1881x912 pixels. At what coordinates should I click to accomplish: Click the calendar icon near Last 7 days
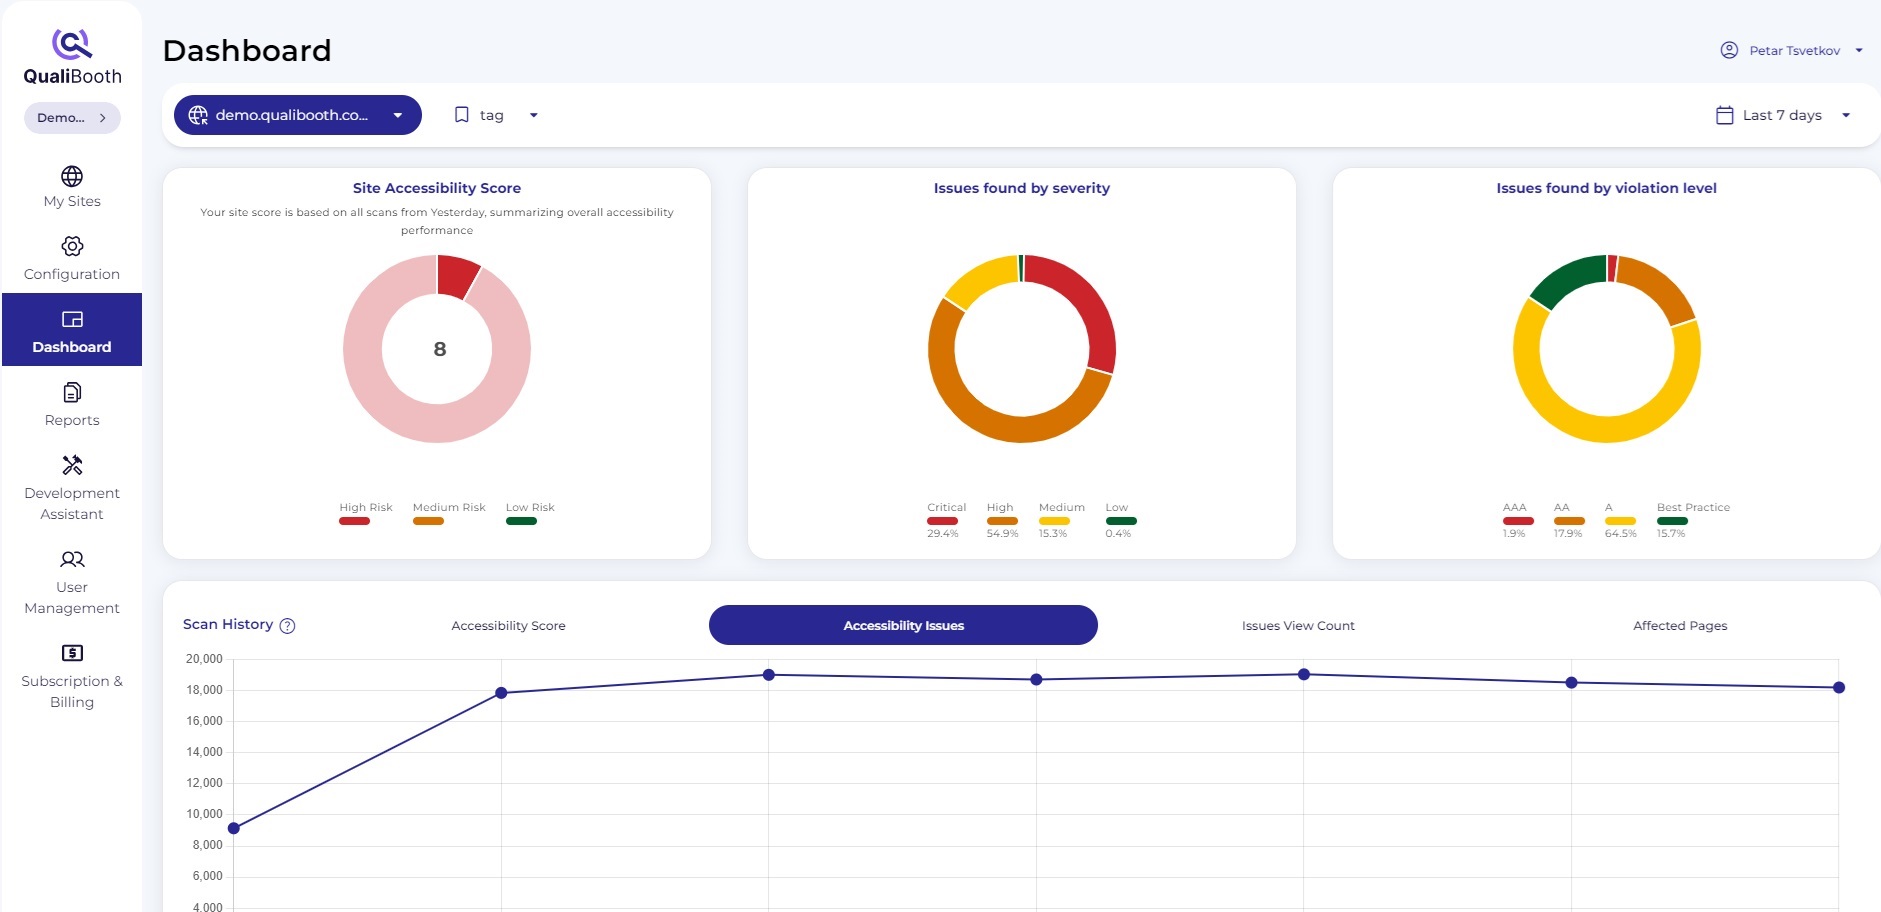pyautogui.click(x=1724, y=114)
